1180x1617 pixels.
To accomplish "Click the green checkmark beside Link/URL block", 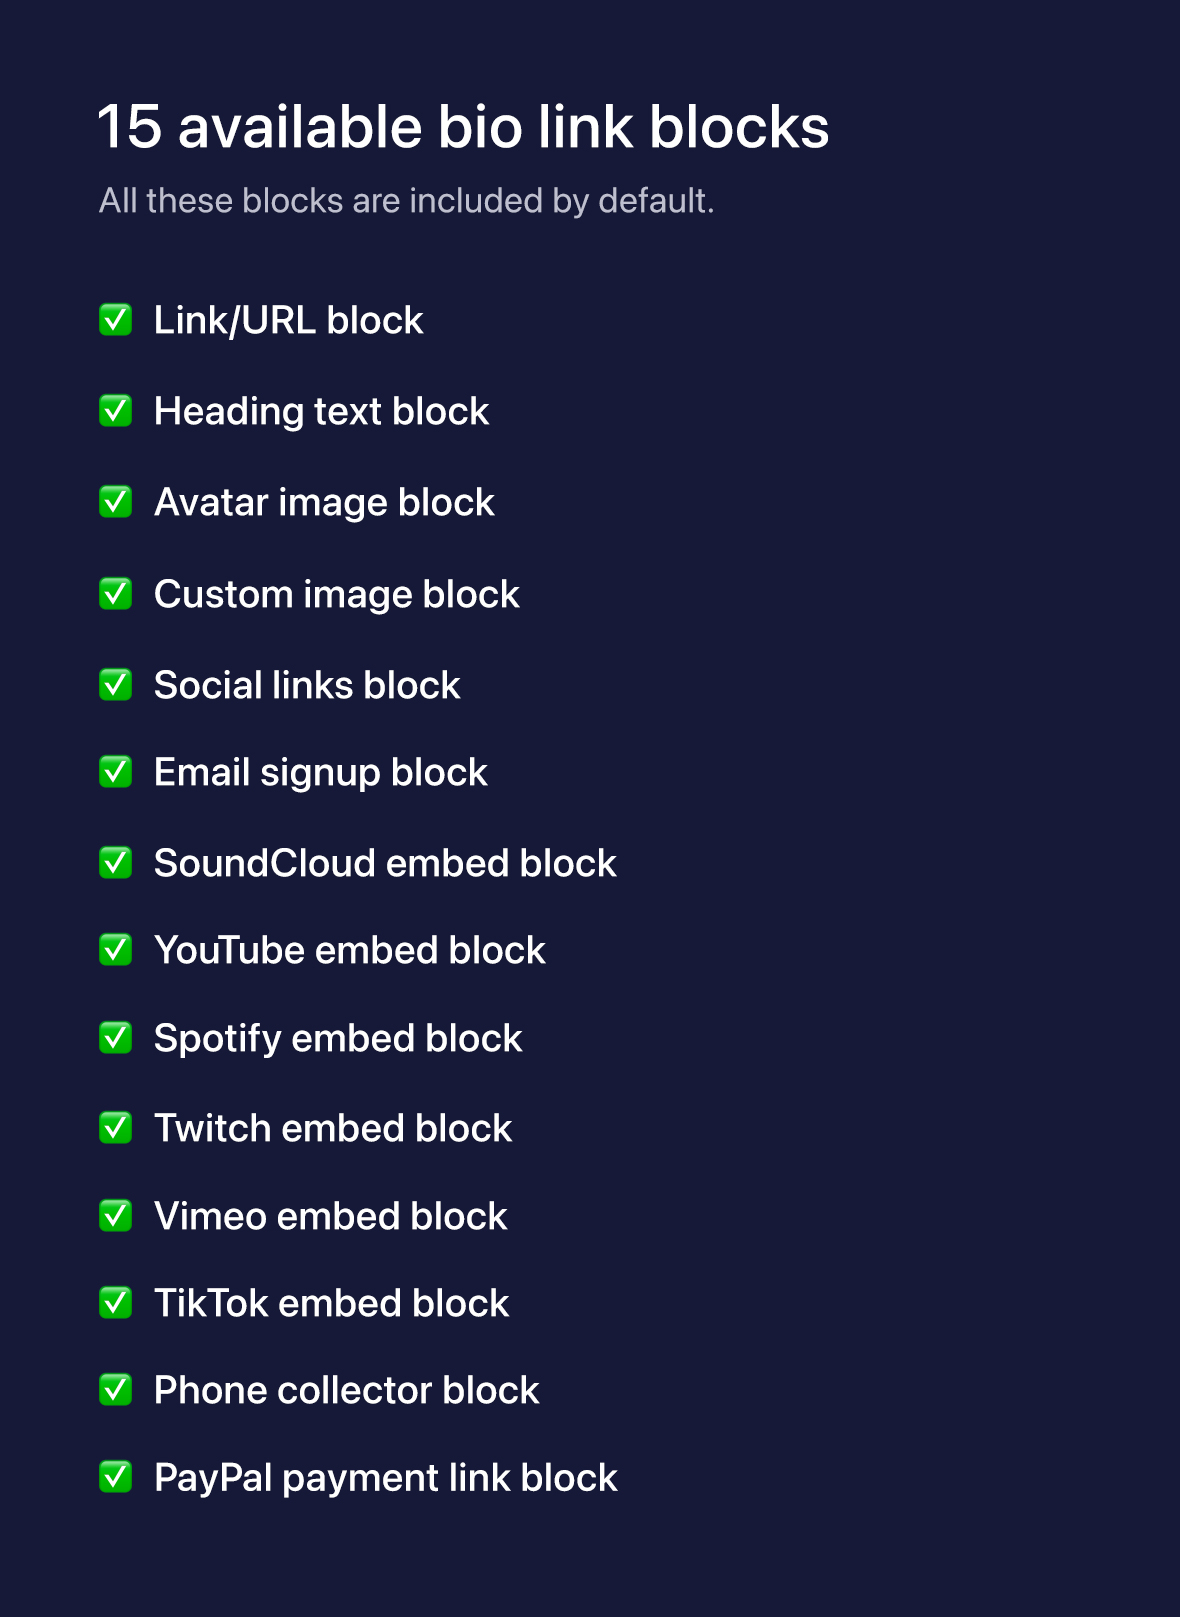I will coord(116,320).
